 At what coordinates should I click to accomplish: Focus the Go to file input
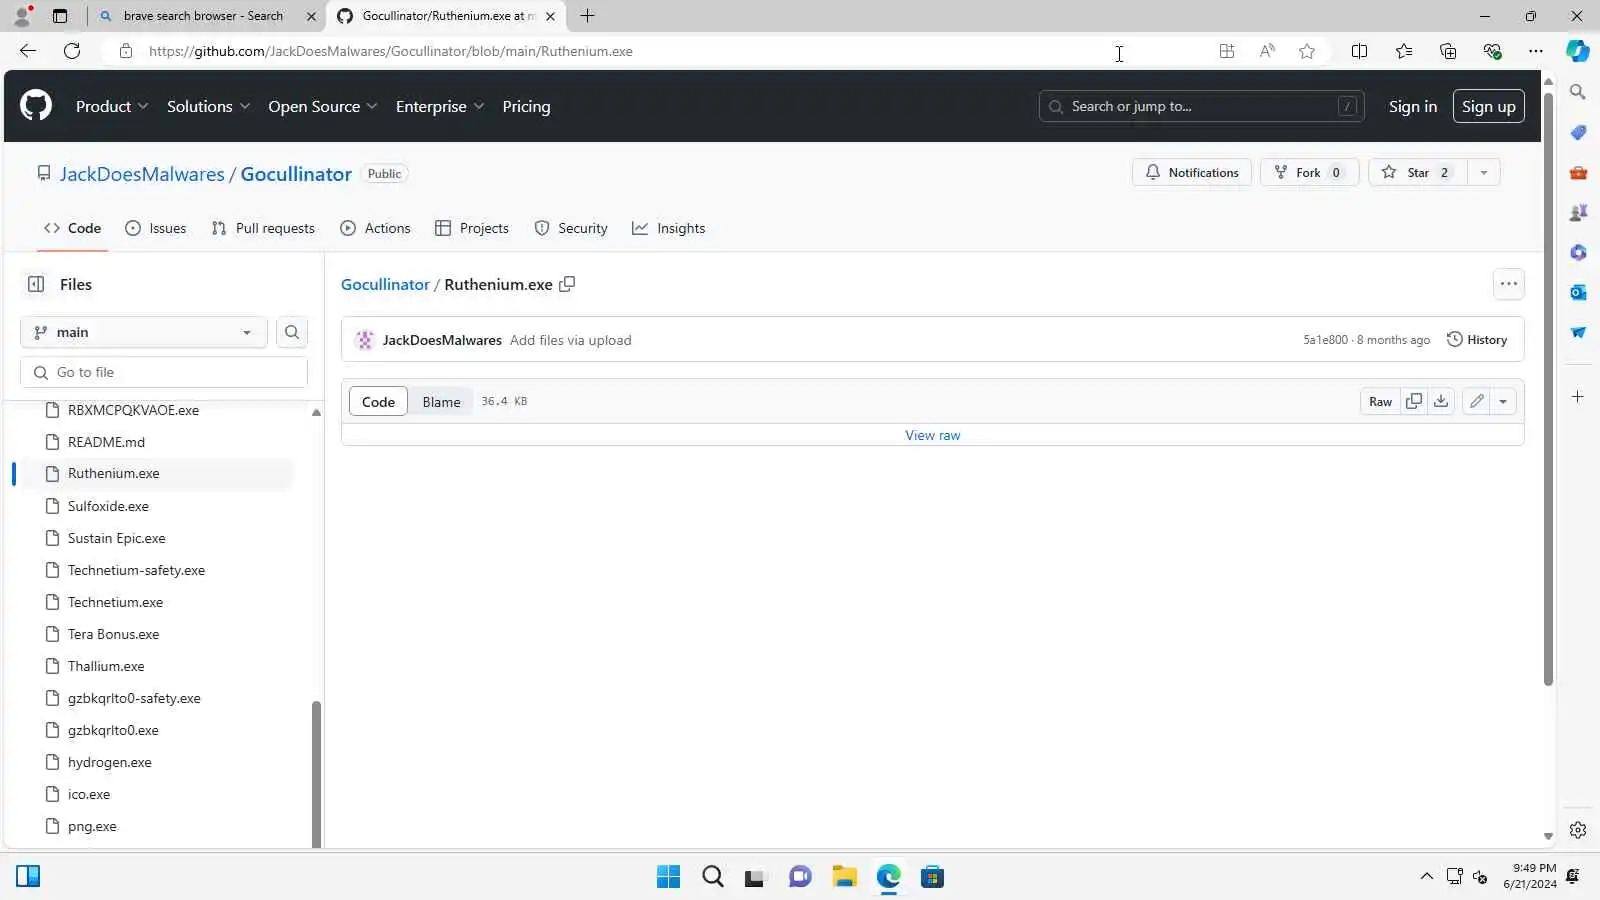(x=164, y=372)
